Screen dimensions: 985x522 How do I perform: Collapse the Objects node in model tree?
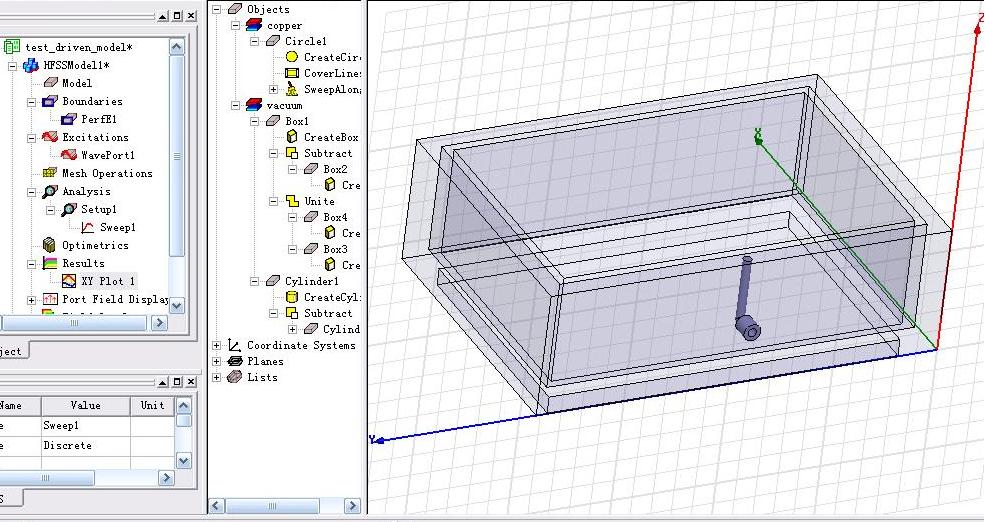pyautogui.click(x=217, y=9)
